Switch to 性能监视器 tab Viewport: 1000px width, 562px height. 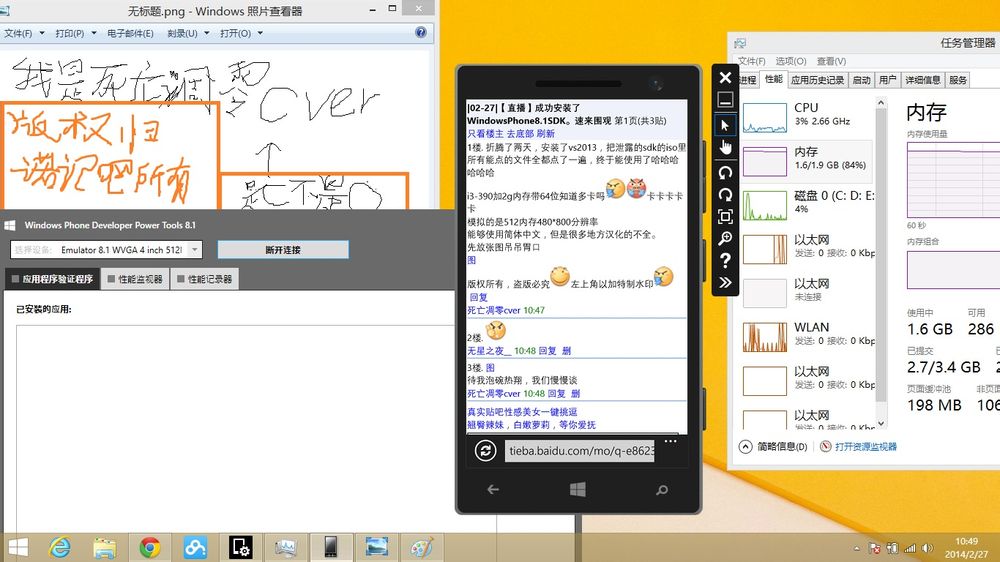pos(135,279)
